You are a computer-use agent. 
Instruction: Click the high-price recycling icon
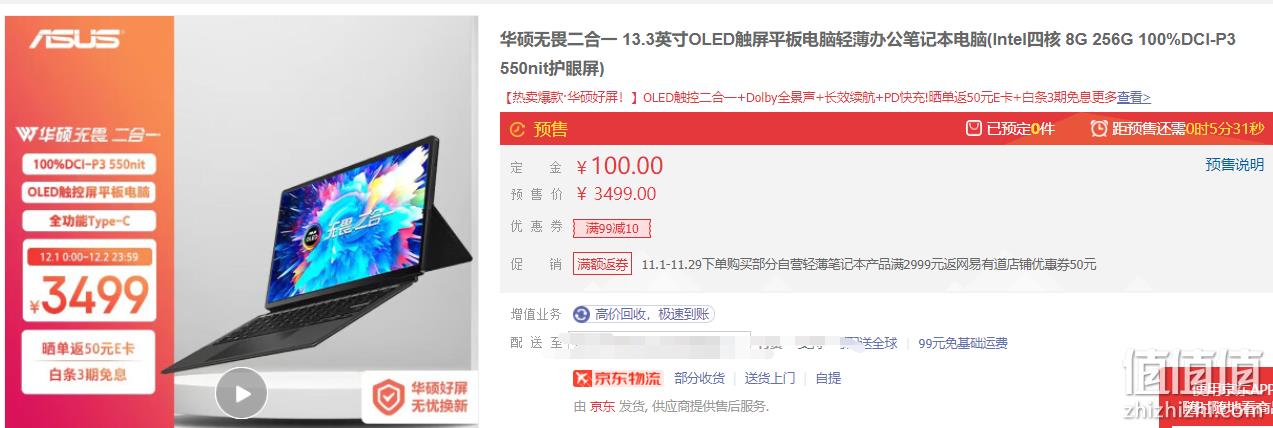click(580, 314)
